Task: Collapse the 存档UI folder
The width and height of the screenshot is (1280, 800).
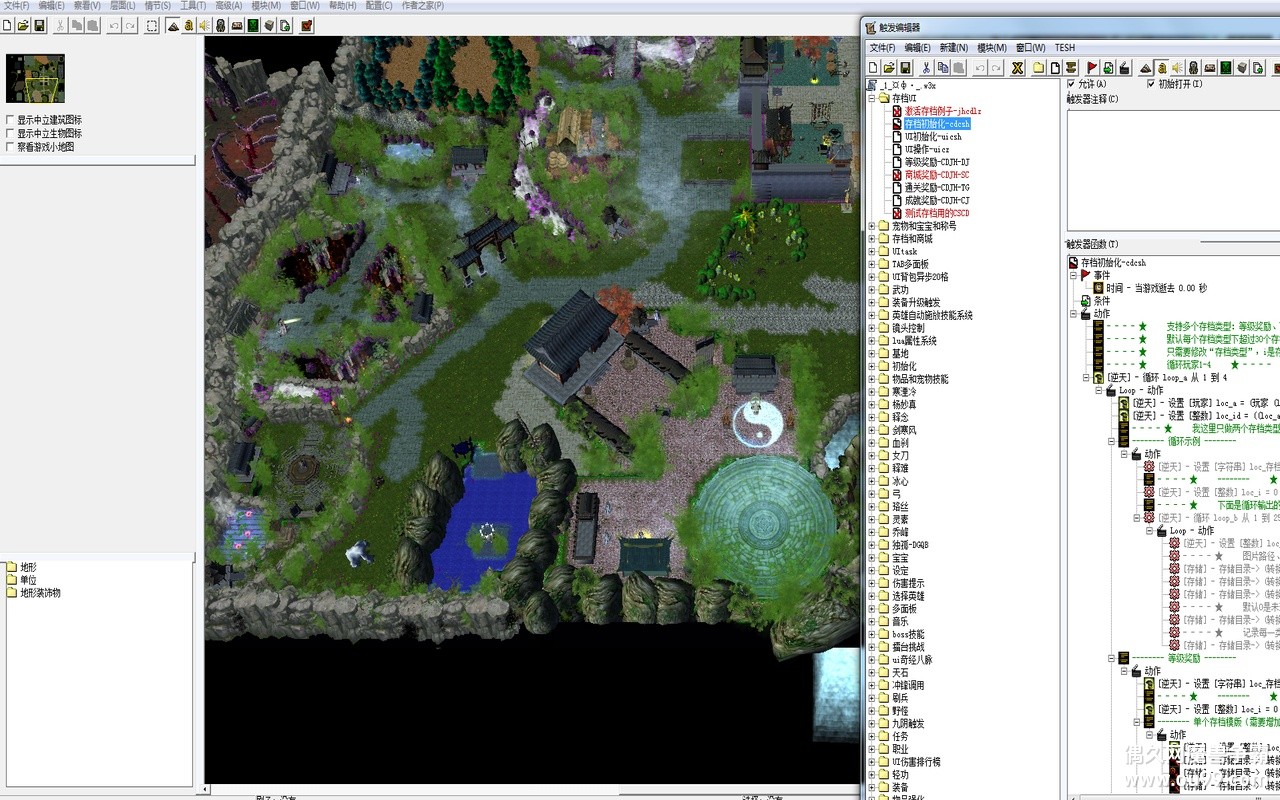Action: (871, 99)
